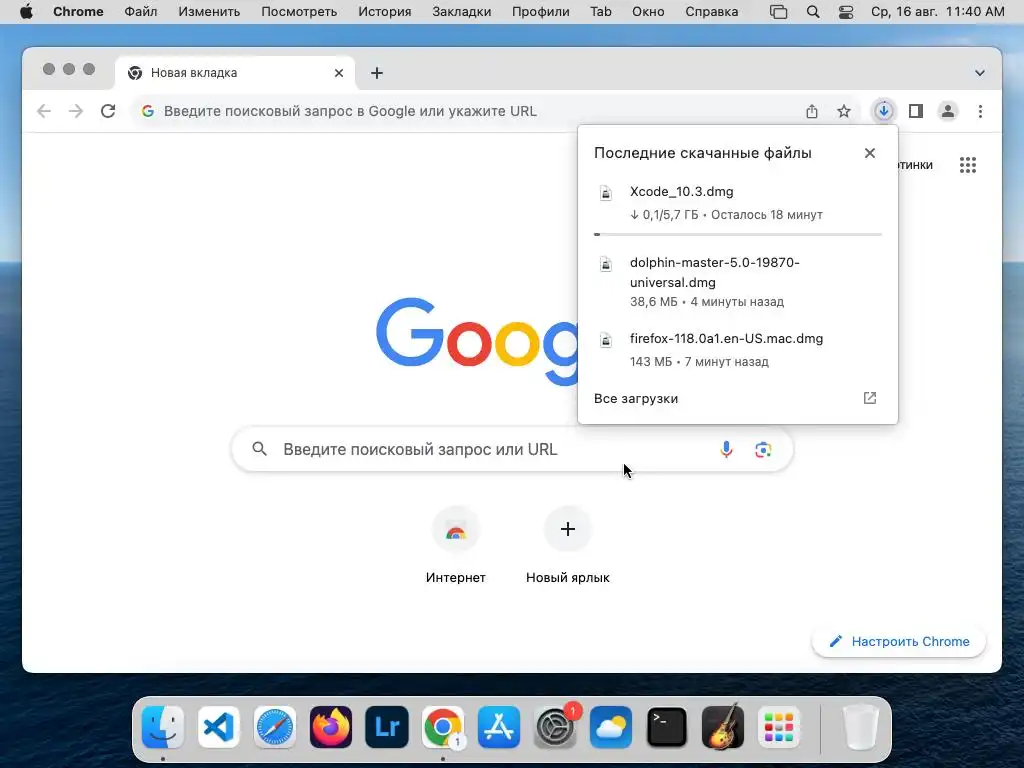Open the Файл menu
This screenshot has height=768, width=1024.
pyautogui.click(x=140, y=12)
